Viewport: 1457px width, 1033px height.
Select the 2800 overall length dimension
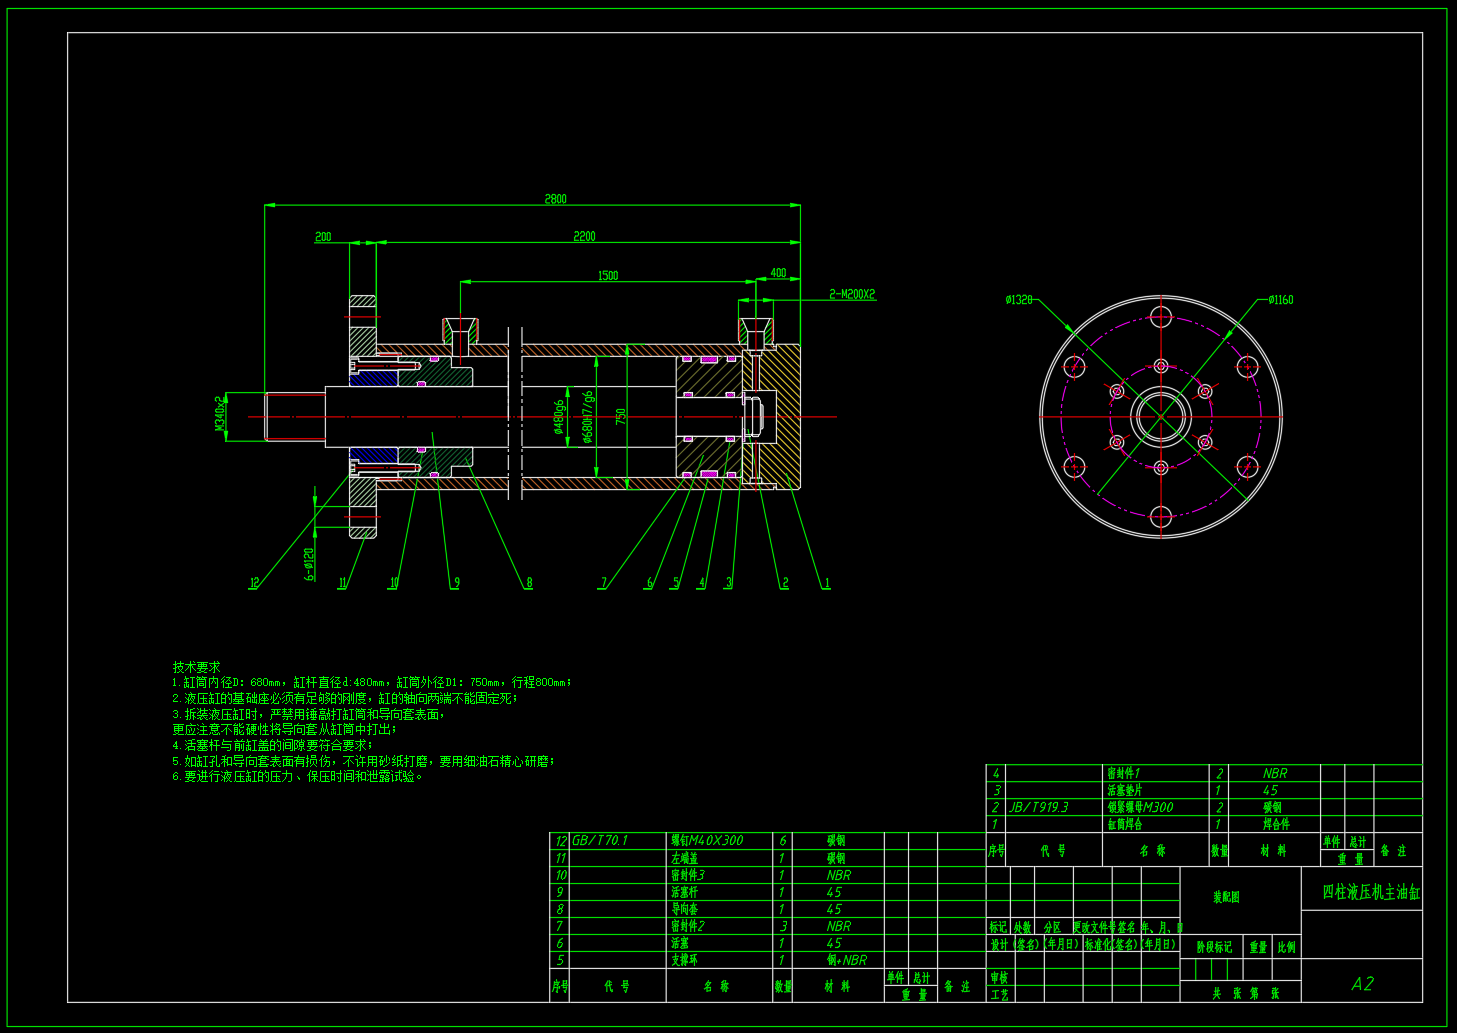(x=555, y=199)
